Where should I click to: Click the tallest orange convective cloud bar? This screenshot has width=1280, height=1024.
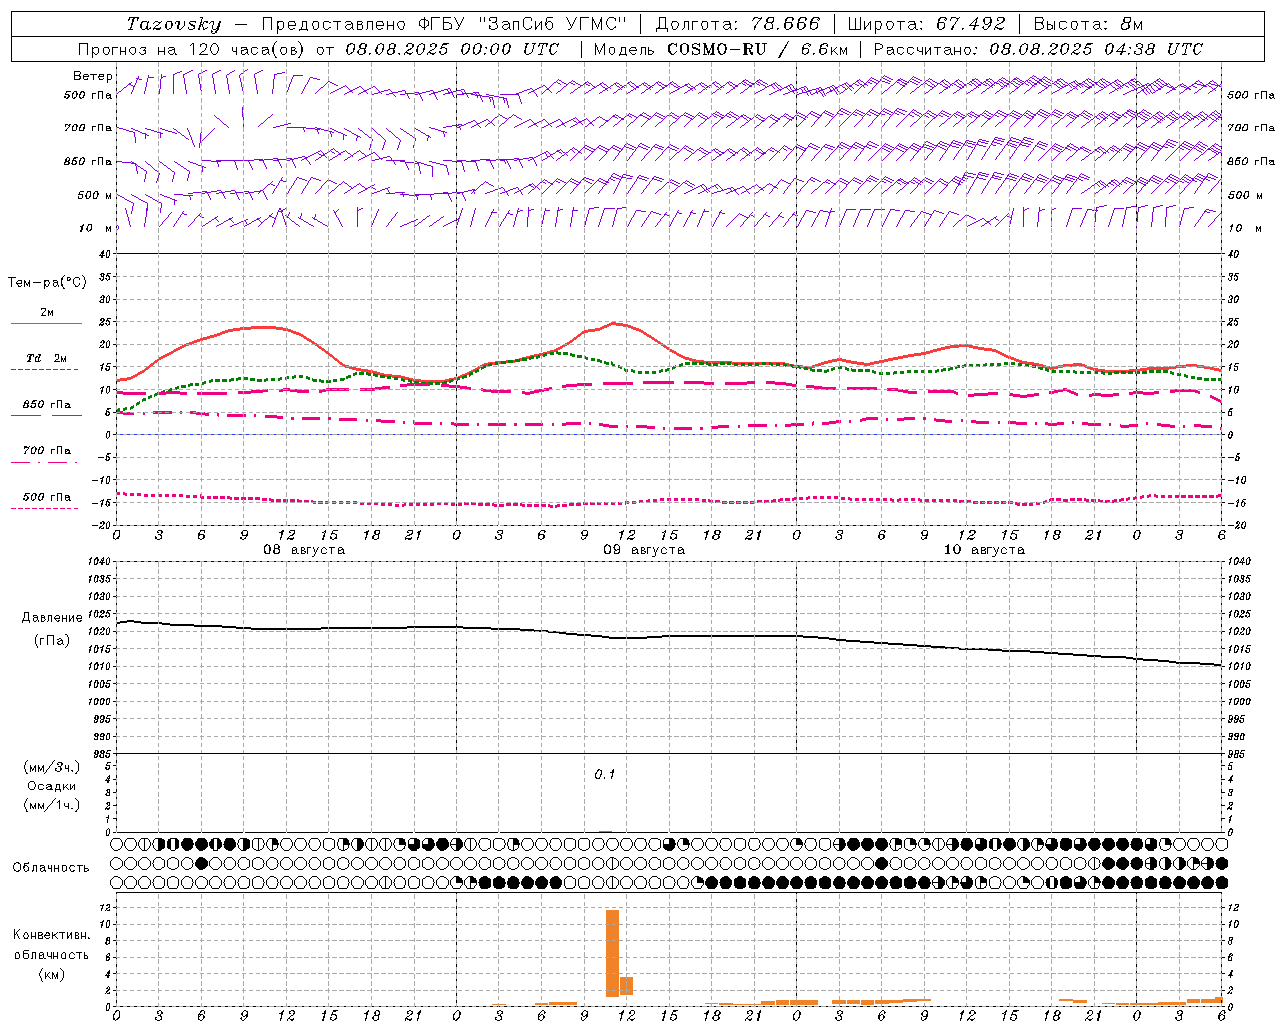[x=612, y=953]
